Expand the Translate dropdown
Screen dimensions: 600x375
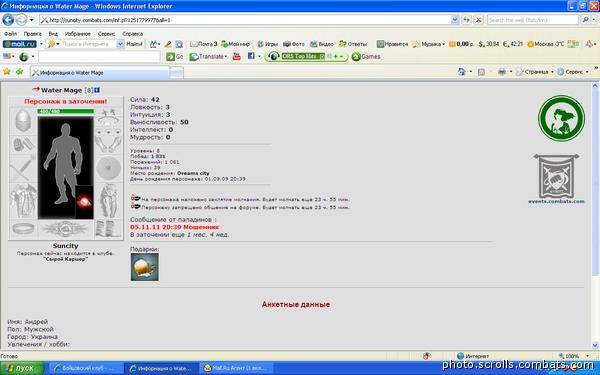click(226, 57)
